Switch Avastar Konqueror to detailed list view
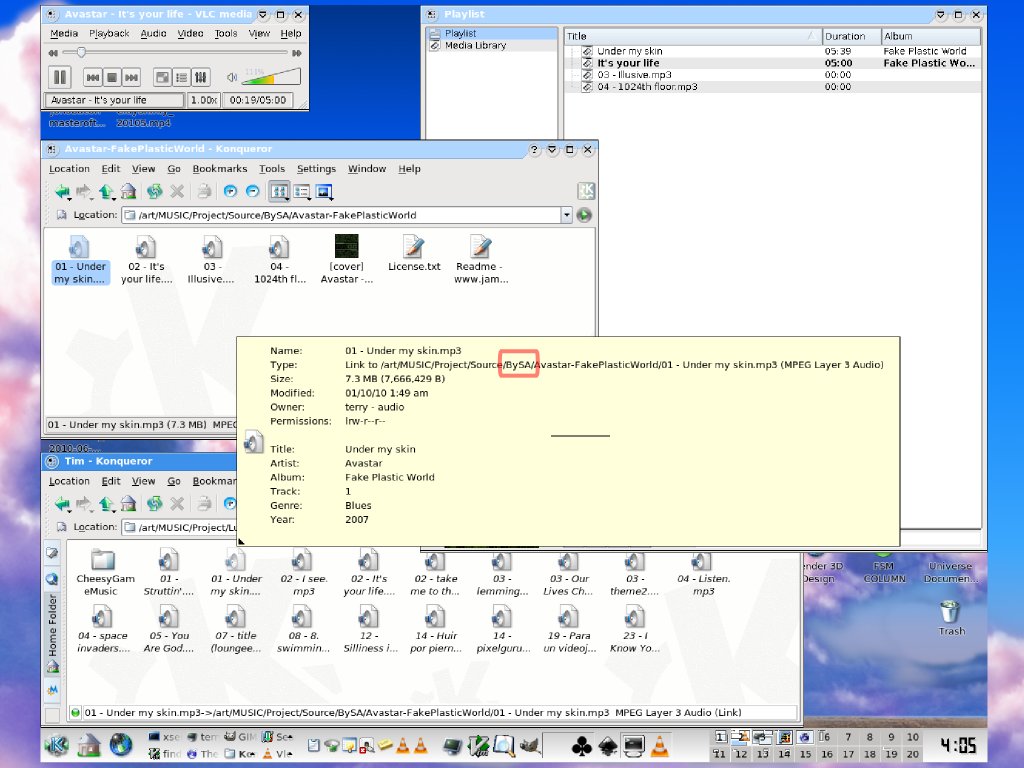Screen dimensions: 1024x768 [x=302, y=191]
